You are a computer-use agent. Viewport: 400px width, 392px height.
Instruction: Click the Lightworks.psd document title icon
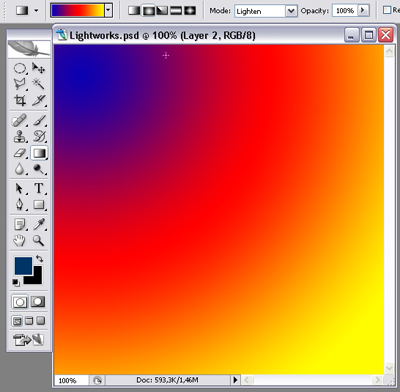coord(62,35)
